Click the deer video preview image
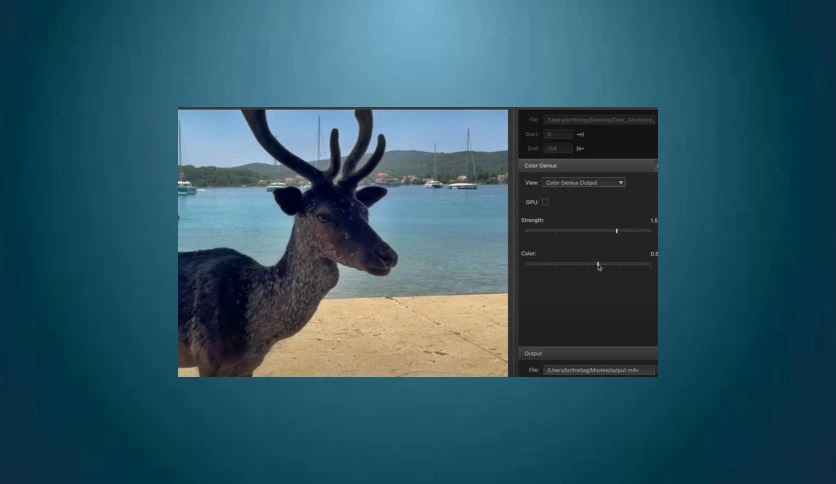The width and height of the screenshot is (836, 484). (x=343, y=243)
